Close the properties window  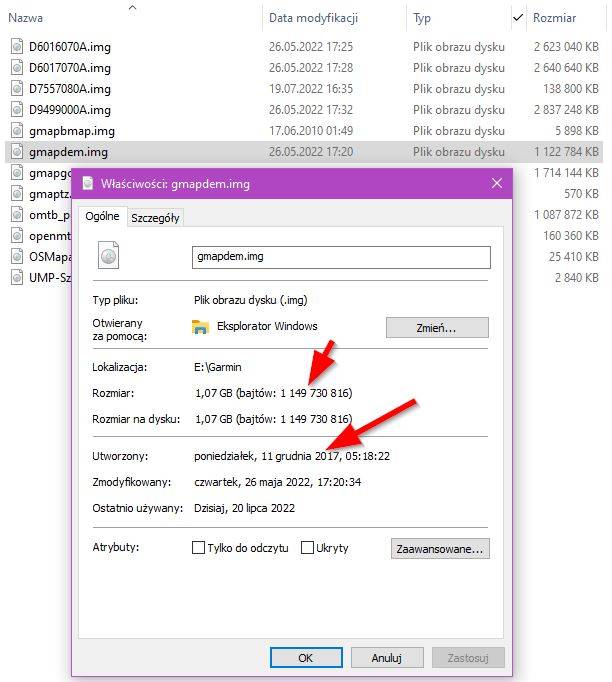point(497,184)
